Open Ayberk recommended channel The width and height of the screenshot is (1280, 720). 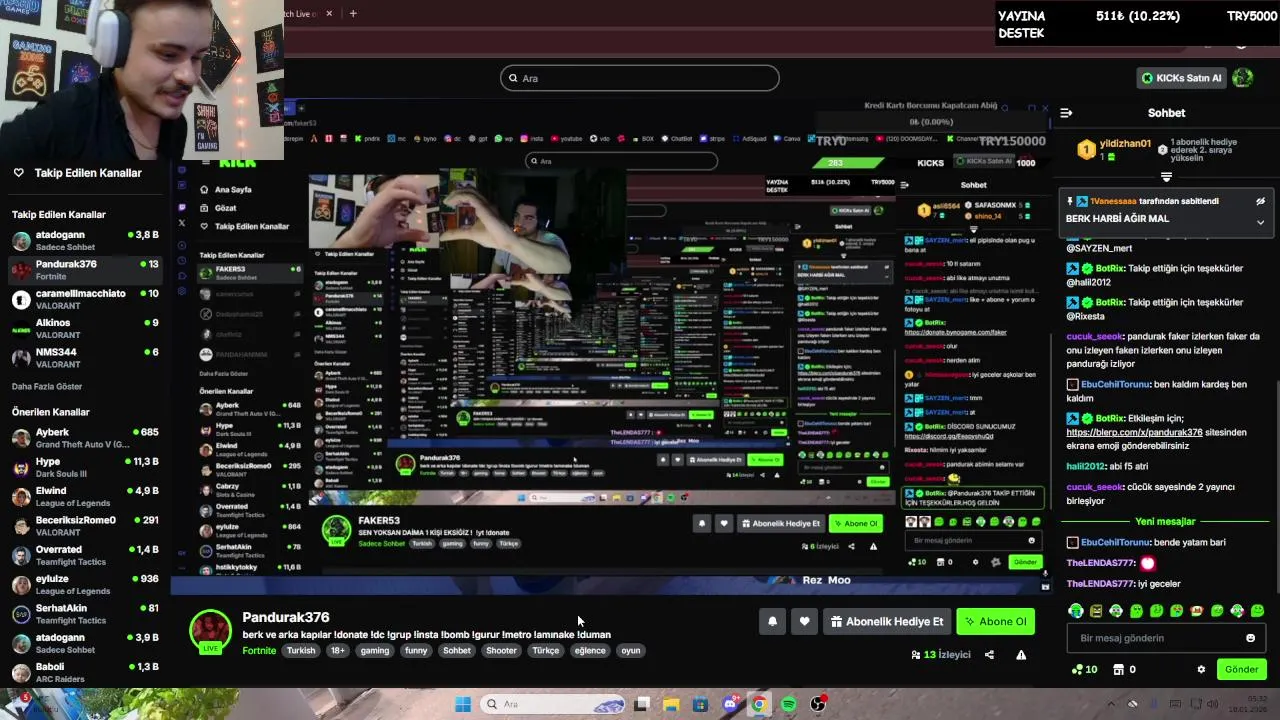(x=85, y=438)
